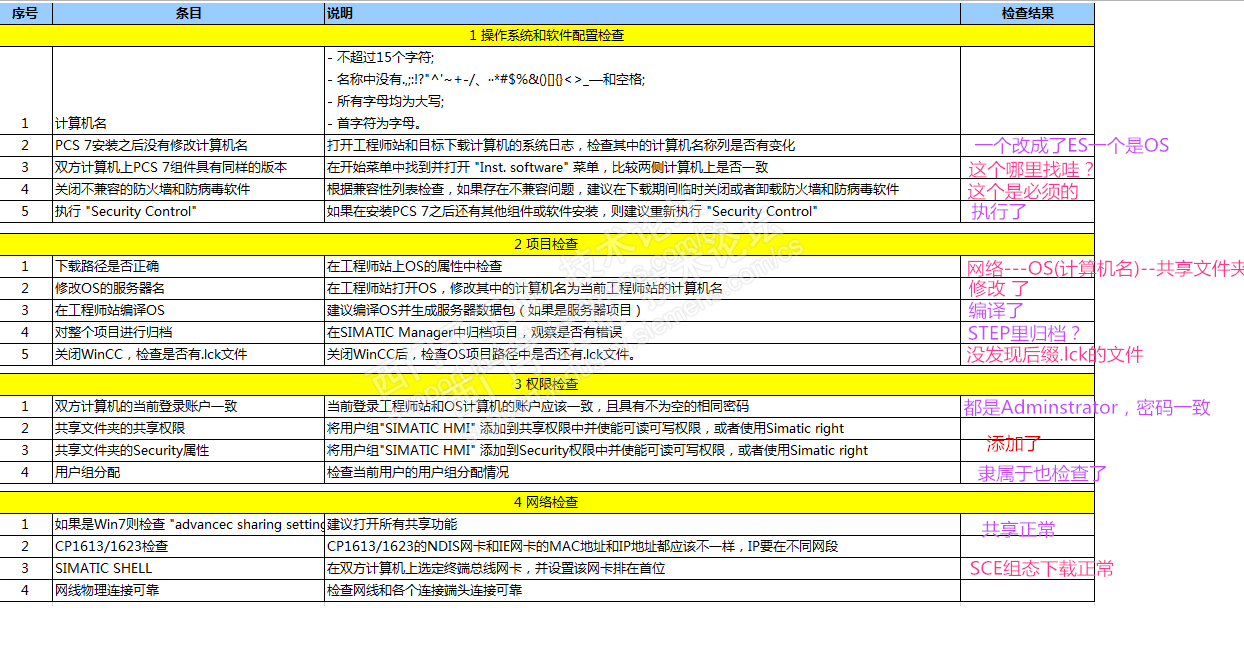Select result SCE组态下载正常
The width and height of the screenshot is (1244, 649).
[1041, 569]
